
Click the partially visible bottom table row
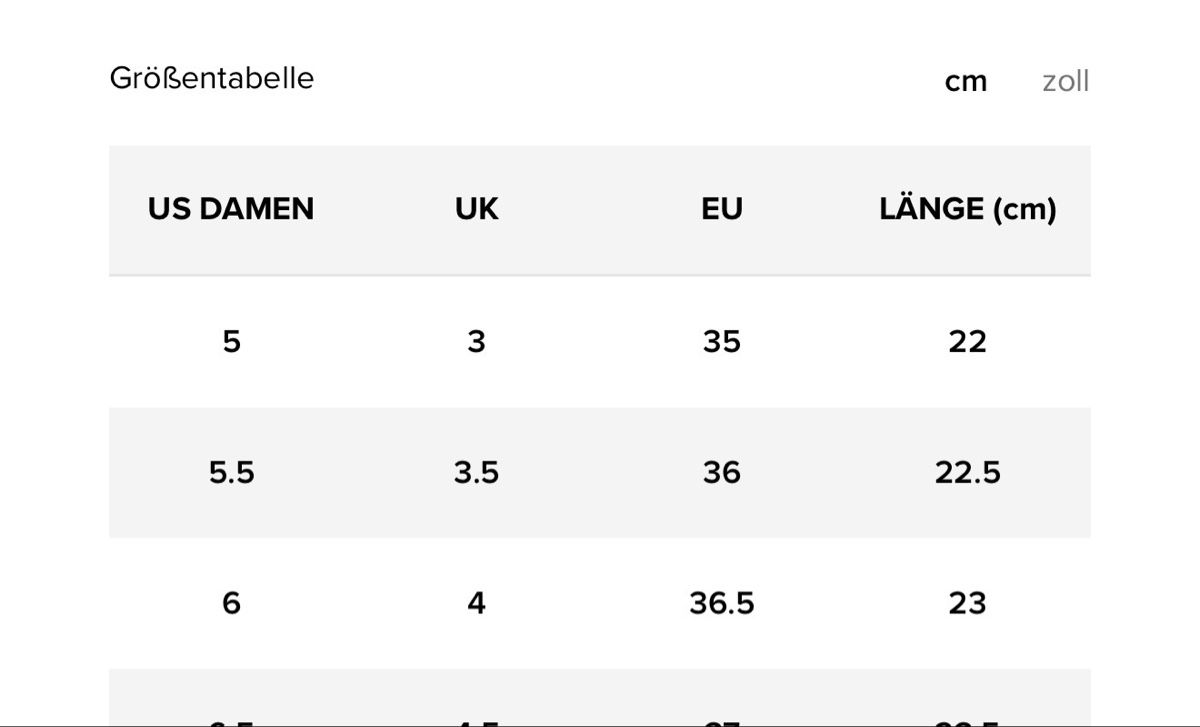click(x=600, y=697)
